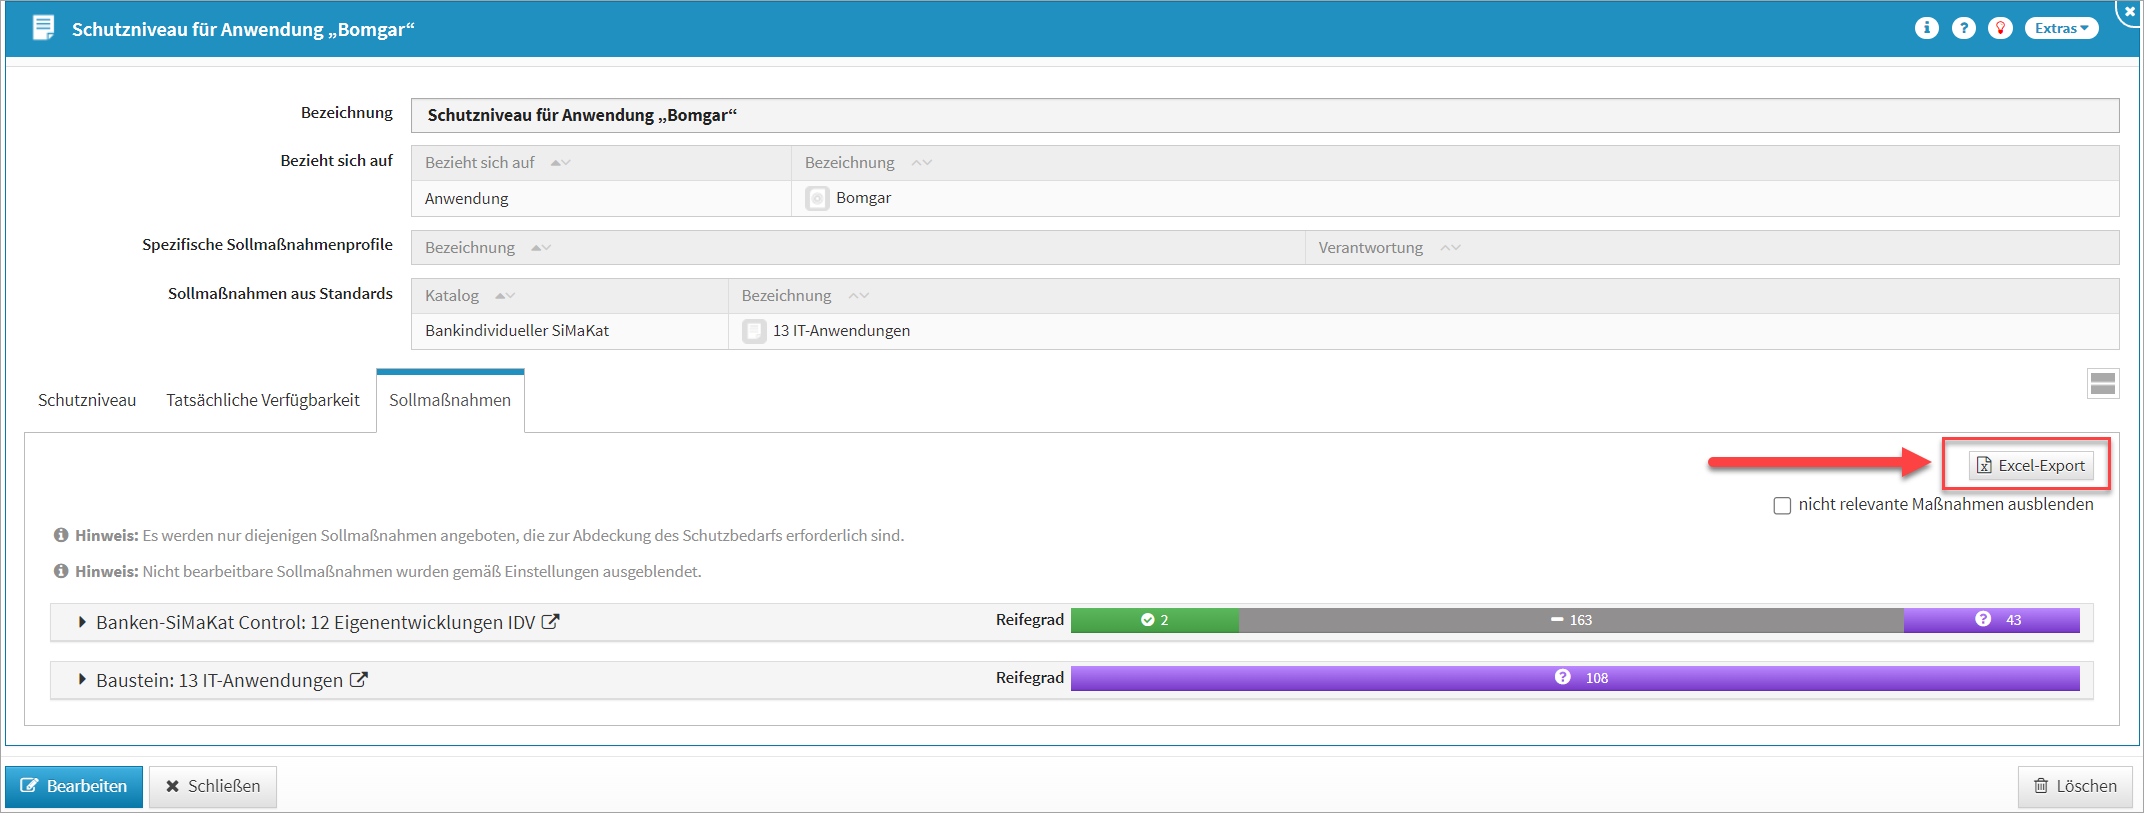This screenshot has width=2144, height=813.
Task: Sort by Katalog column header
Action: 452,296
